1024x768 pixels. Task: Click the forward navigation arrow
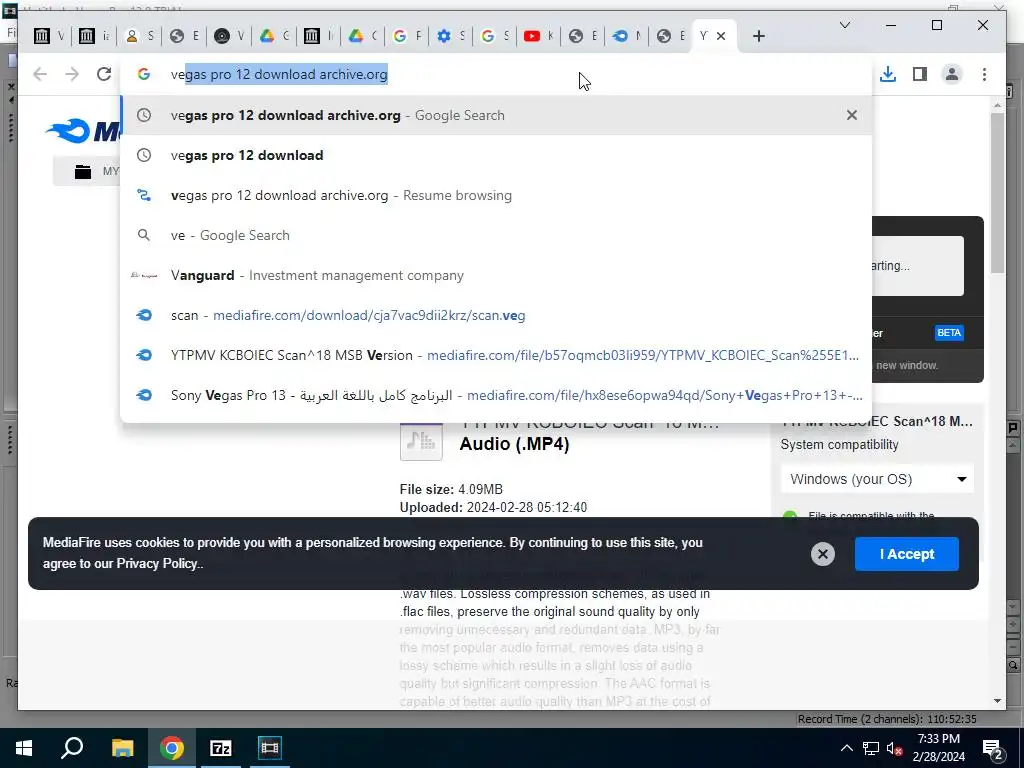click(72, 74)
